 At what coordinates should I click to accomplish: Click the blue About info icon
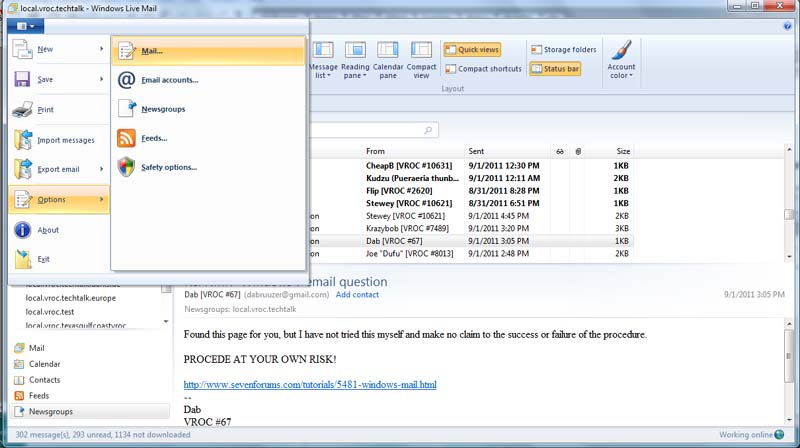tap(22, 230)
